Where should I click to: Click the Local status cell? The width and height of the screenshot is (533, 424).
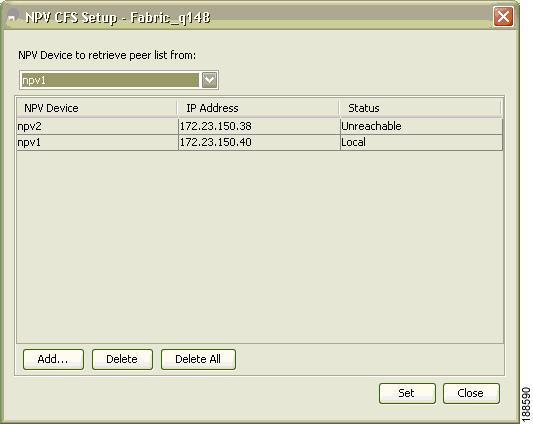[422, 142]
